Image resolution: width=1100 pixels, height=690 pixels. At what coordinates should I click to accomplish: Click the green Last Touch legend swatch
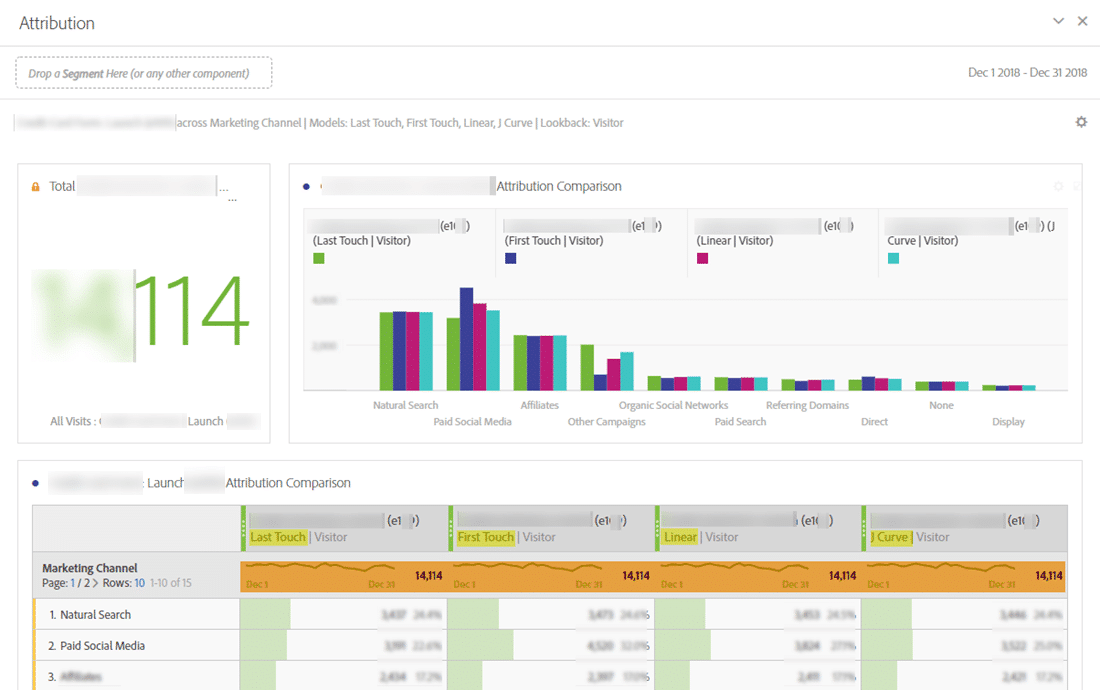pyautogui.click(x=319, y=258)
